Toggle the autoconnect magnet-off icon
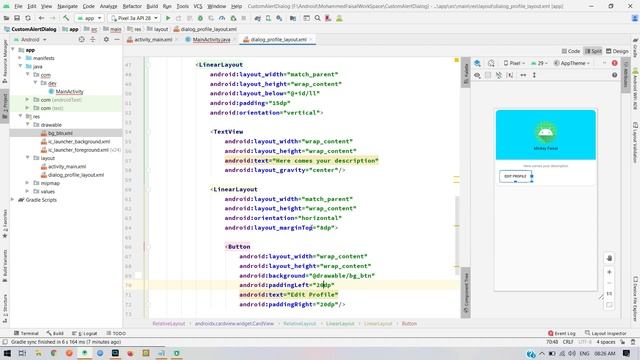The image size is (640, 360). (499, 75)
